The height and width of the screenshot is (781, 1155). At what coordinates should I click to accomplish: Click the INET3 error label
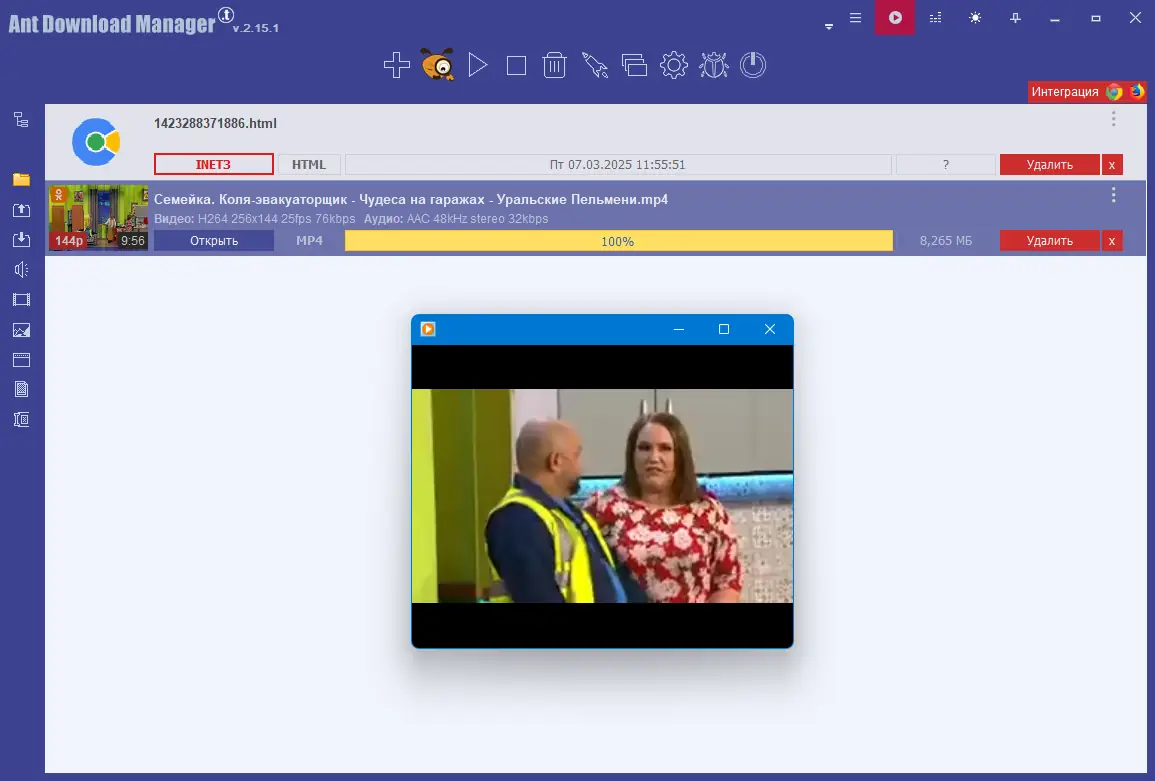click(214, 164)
